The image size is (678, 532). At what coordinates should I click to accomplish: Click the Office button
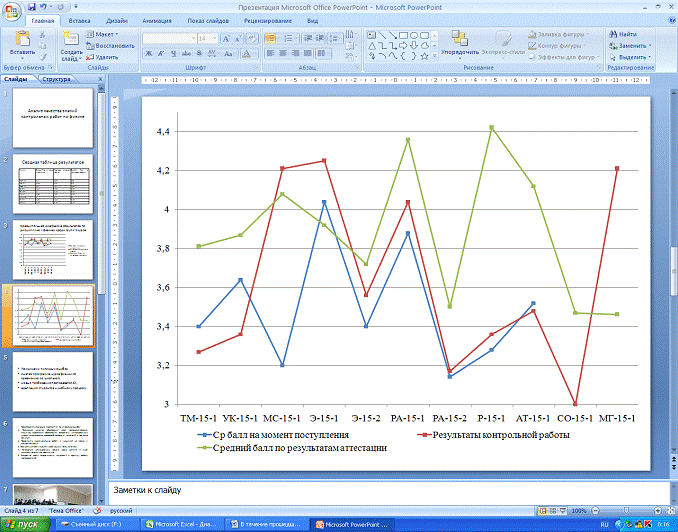point(12,10)
